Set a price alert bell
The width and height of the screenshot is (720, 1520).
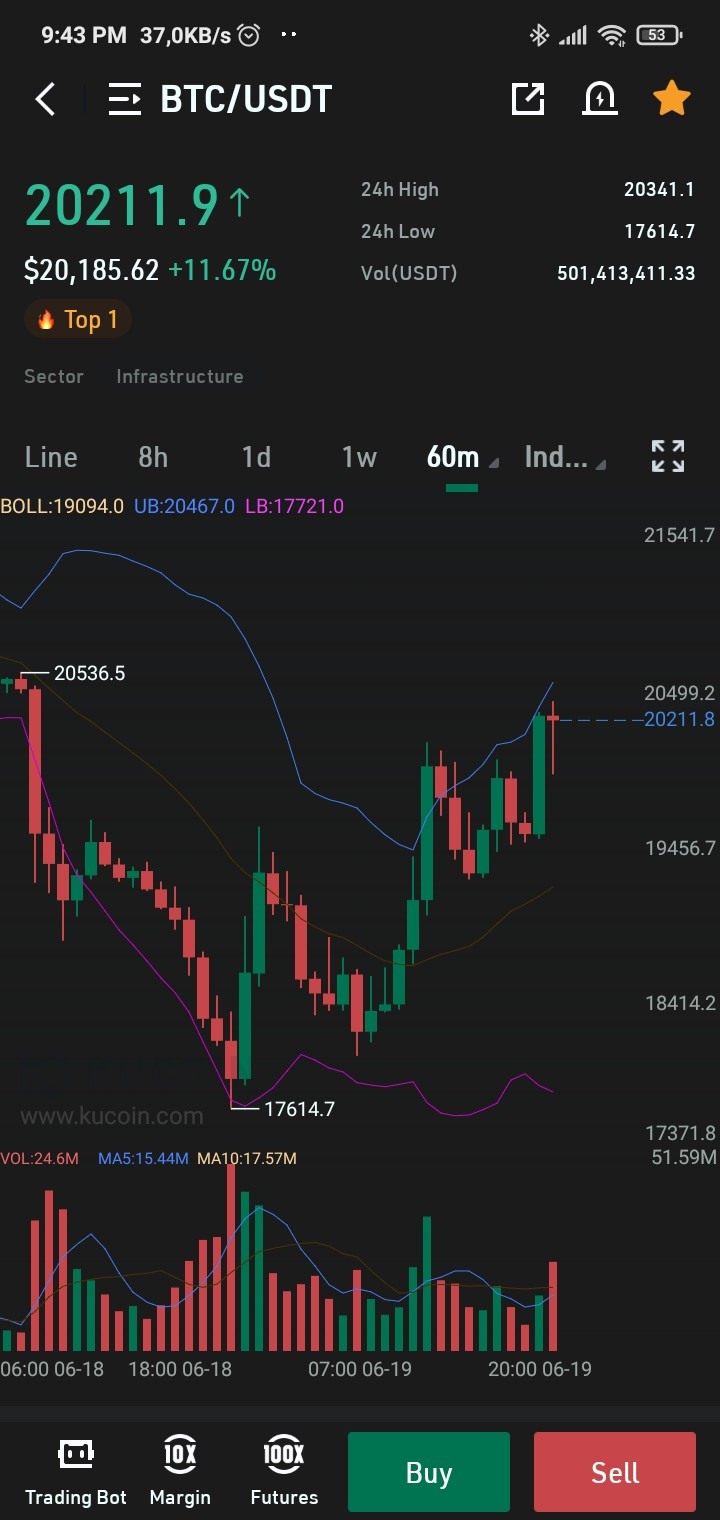coord(600,99)
